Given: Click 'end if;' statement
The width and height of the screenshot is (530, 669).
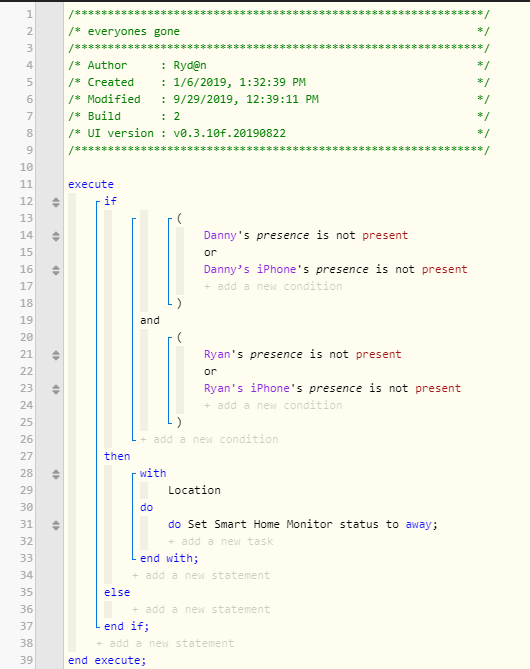Looking at the screenshot, I should click(x=127, y=626).
